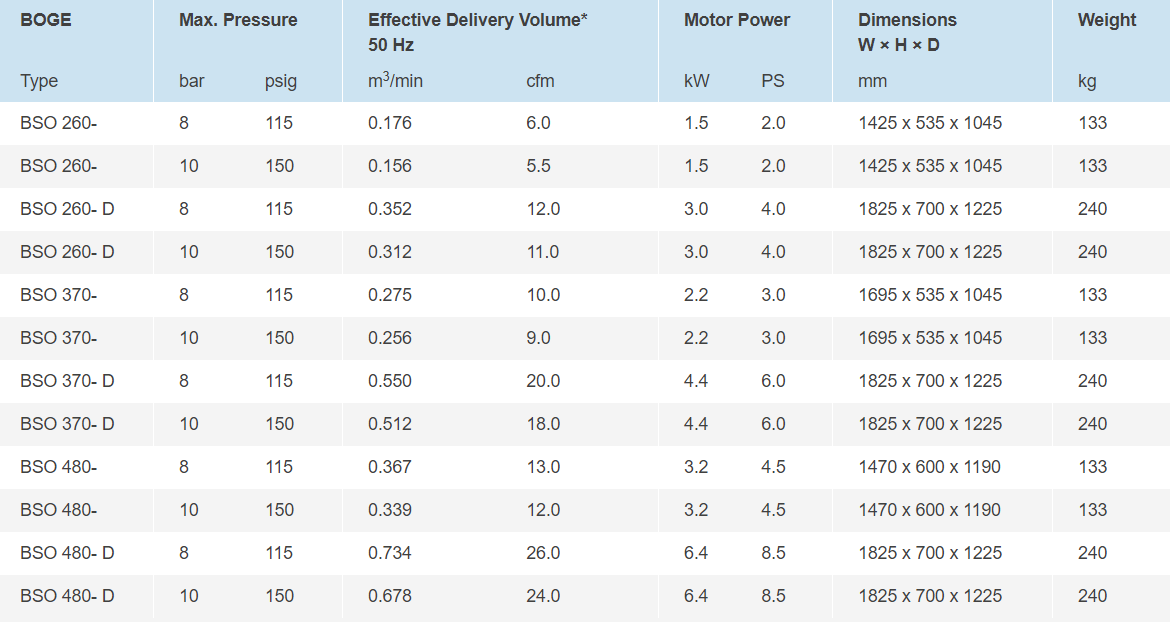Select the kW unit subheader
This screenshot has height=622, width=1170.
click(697, 81)
